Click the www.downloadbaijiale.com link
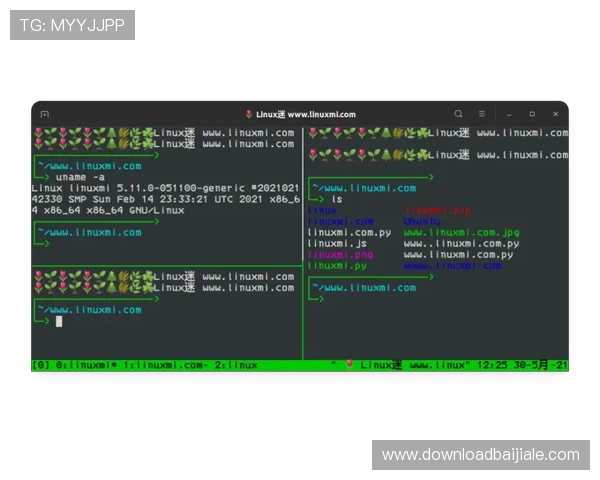600x480 pixels. click(480, 455)
